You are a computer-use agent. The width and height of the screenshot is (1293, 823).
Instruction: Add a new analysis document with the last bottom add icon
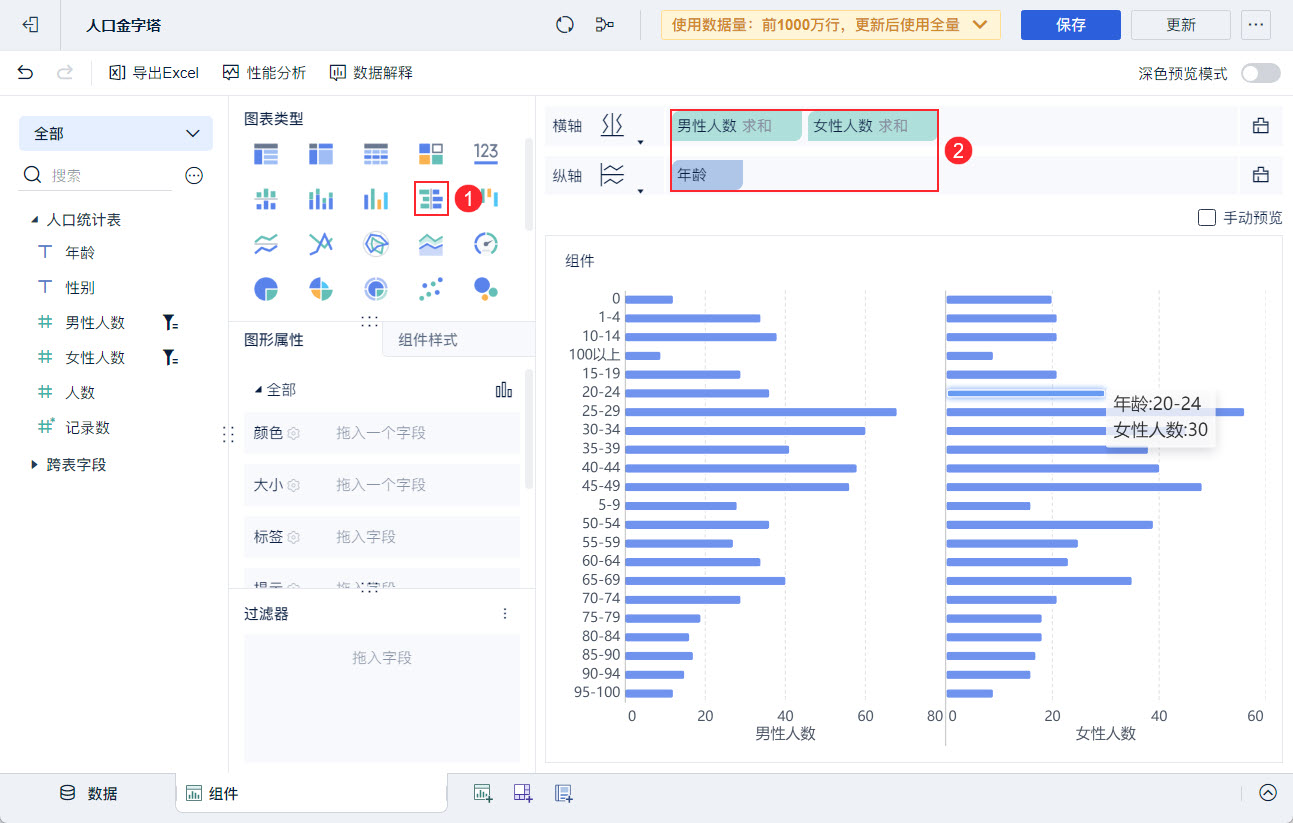[x=564, y=793]
